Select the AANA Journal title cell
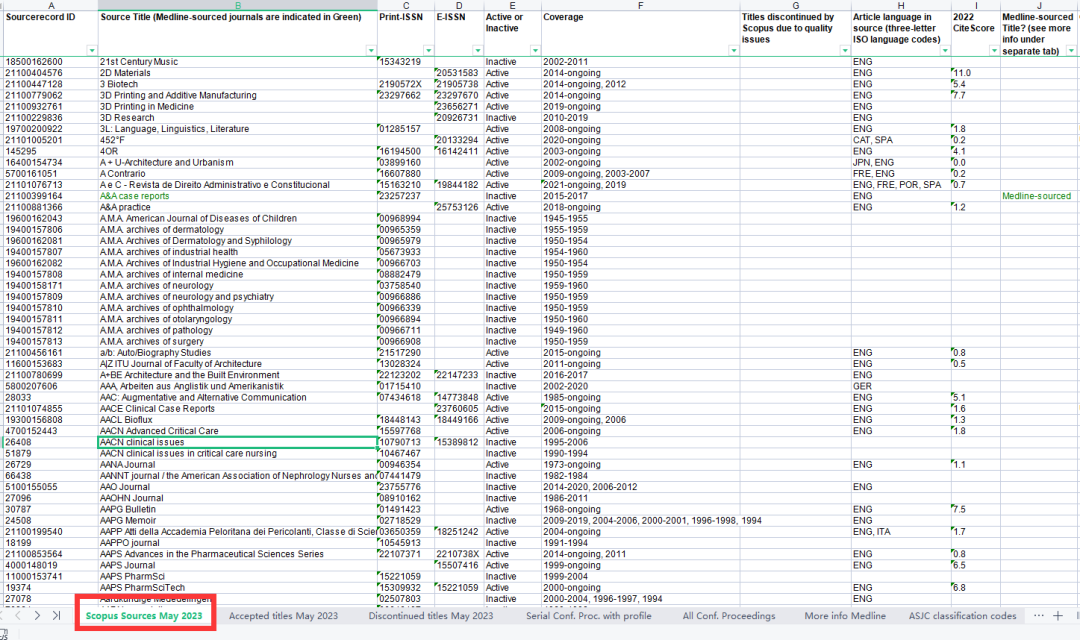1080x640 pixels. click(238, 465)
